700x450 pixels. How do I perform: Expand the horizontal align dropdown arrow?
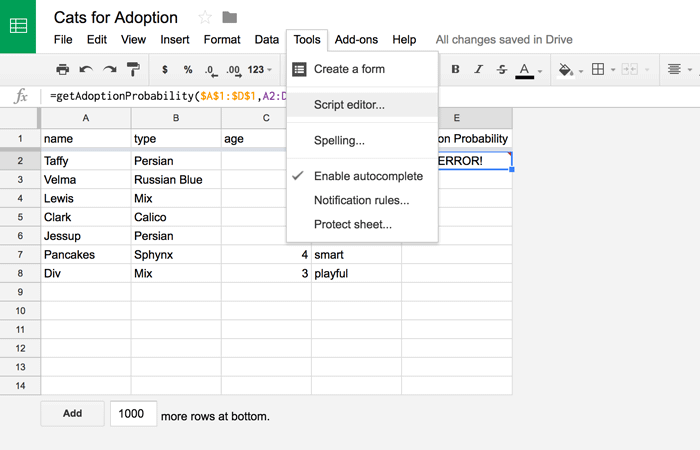click(690, 70)
